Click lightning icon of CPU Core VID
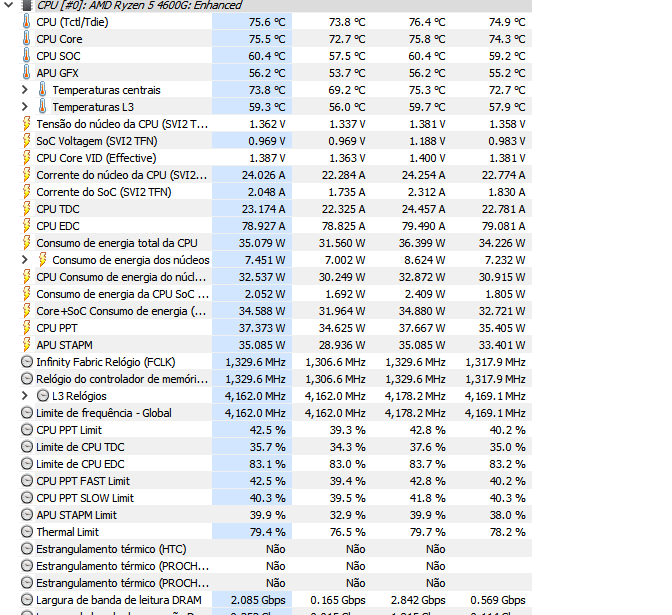 27,158
